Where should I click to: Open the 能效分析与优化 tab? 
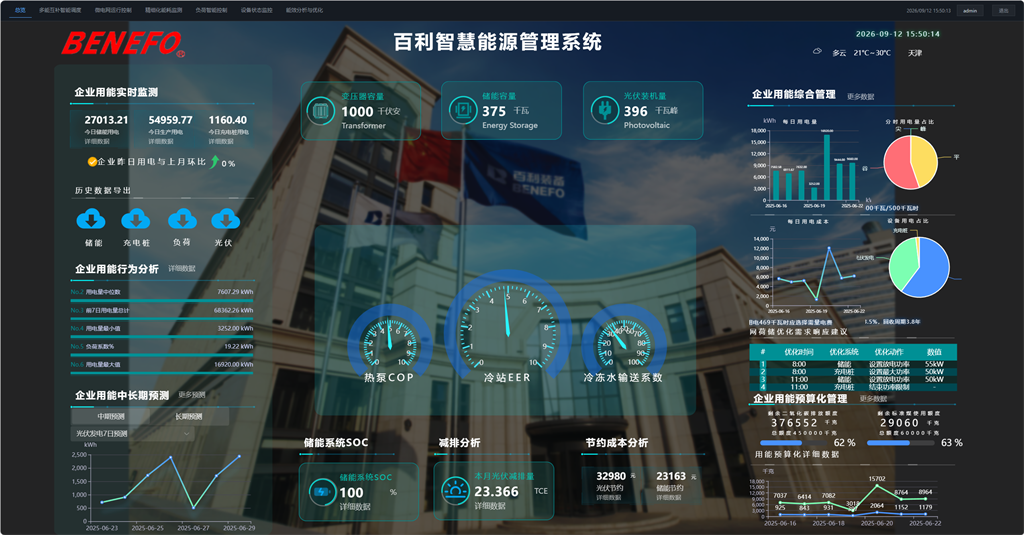[x=304, y=10]
